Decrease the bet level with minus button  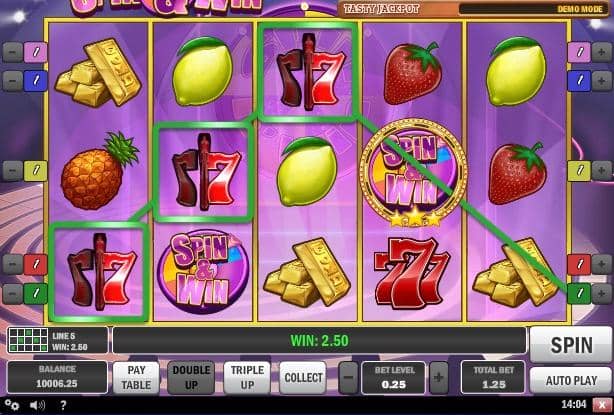click(348, 378)
